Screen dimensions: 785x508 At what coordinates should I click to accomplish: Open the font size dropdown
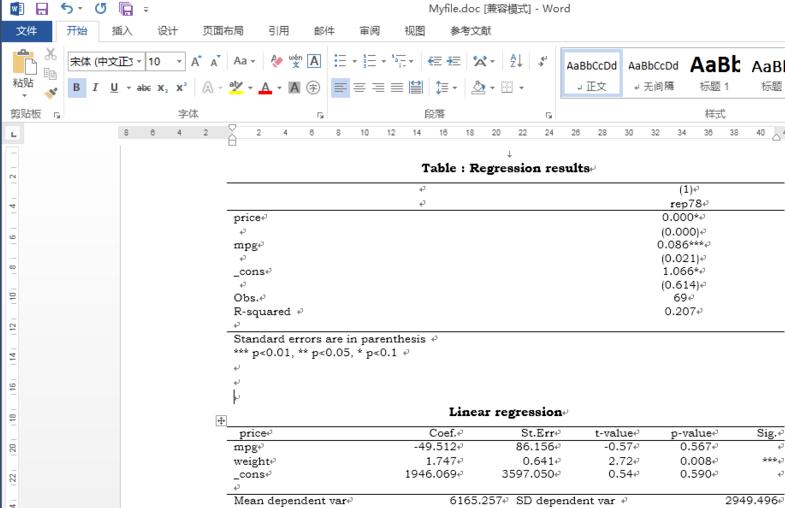point(179,62)
